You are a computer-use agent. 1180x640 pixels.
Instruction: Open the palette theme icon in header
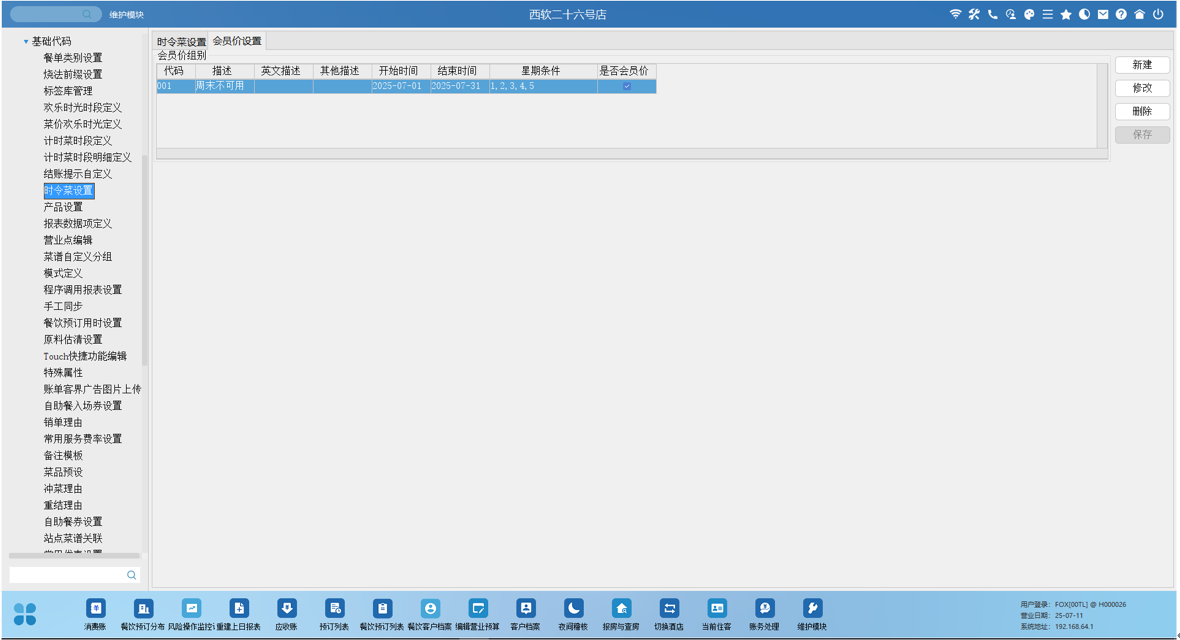tap(1029, 14)
